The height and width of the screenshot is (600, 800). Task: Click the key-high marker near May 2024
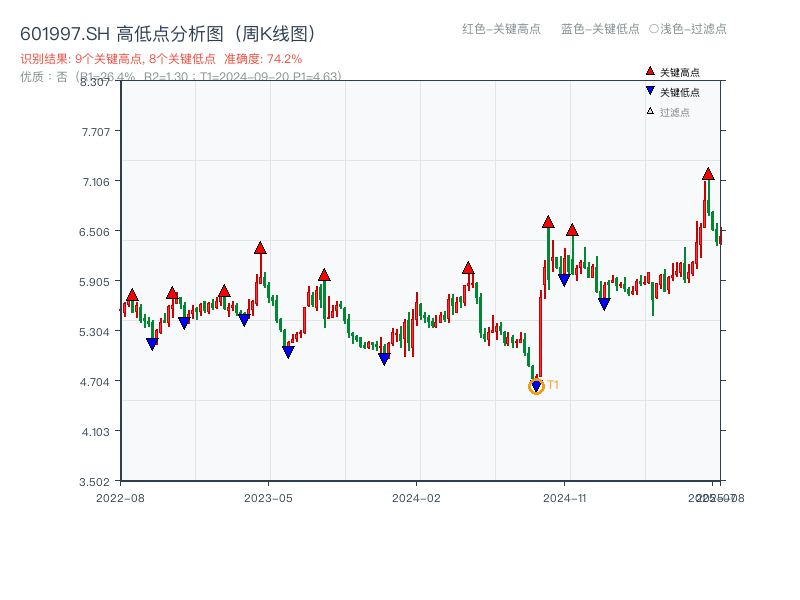click(468, 268)
